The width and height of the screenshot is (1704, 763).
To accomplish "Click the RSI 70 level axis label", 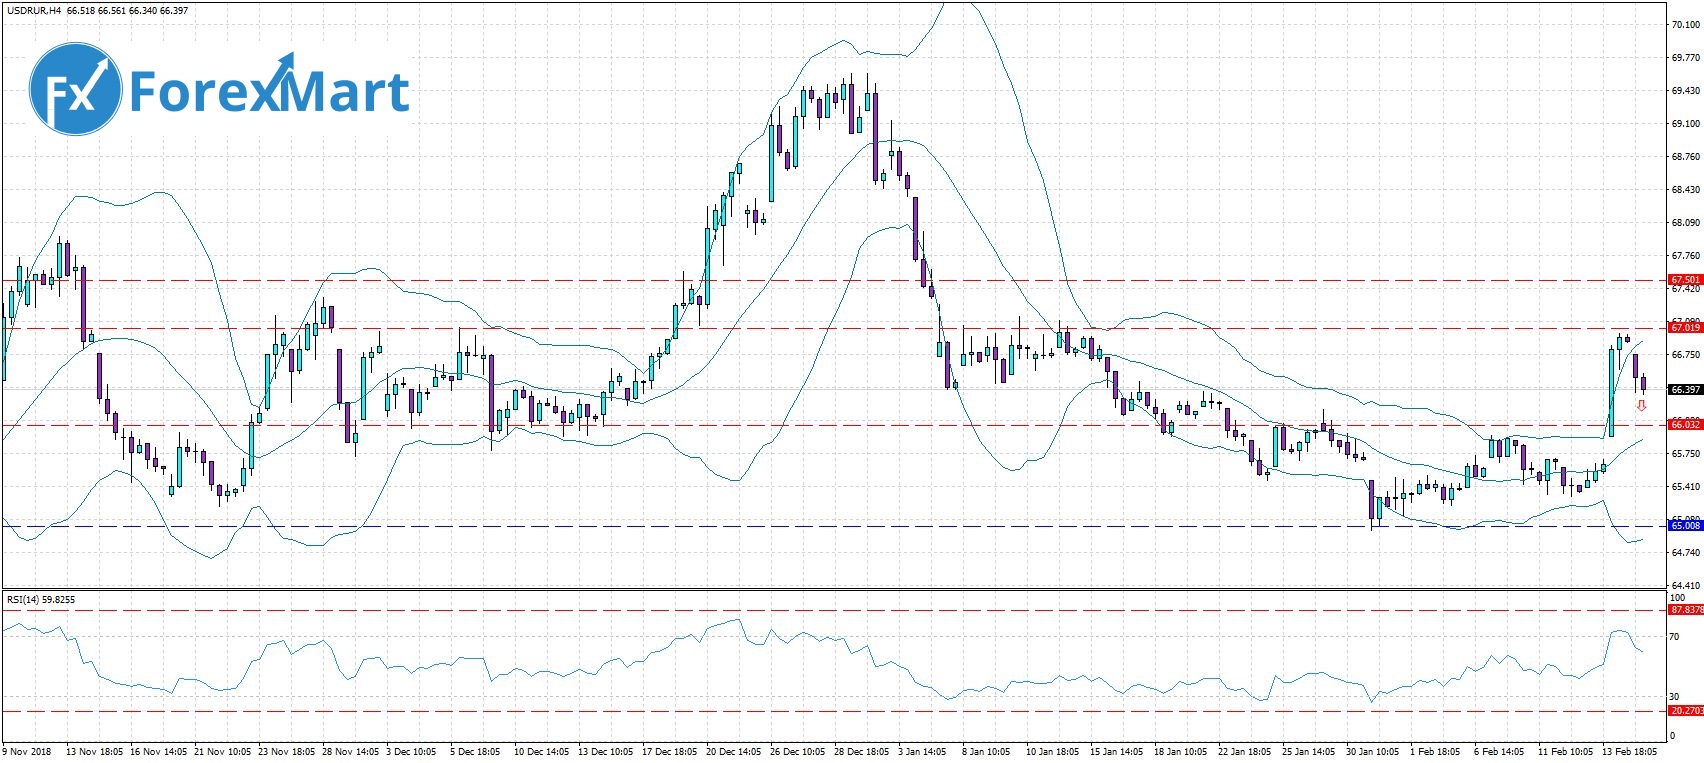I will coord(1675,636).
